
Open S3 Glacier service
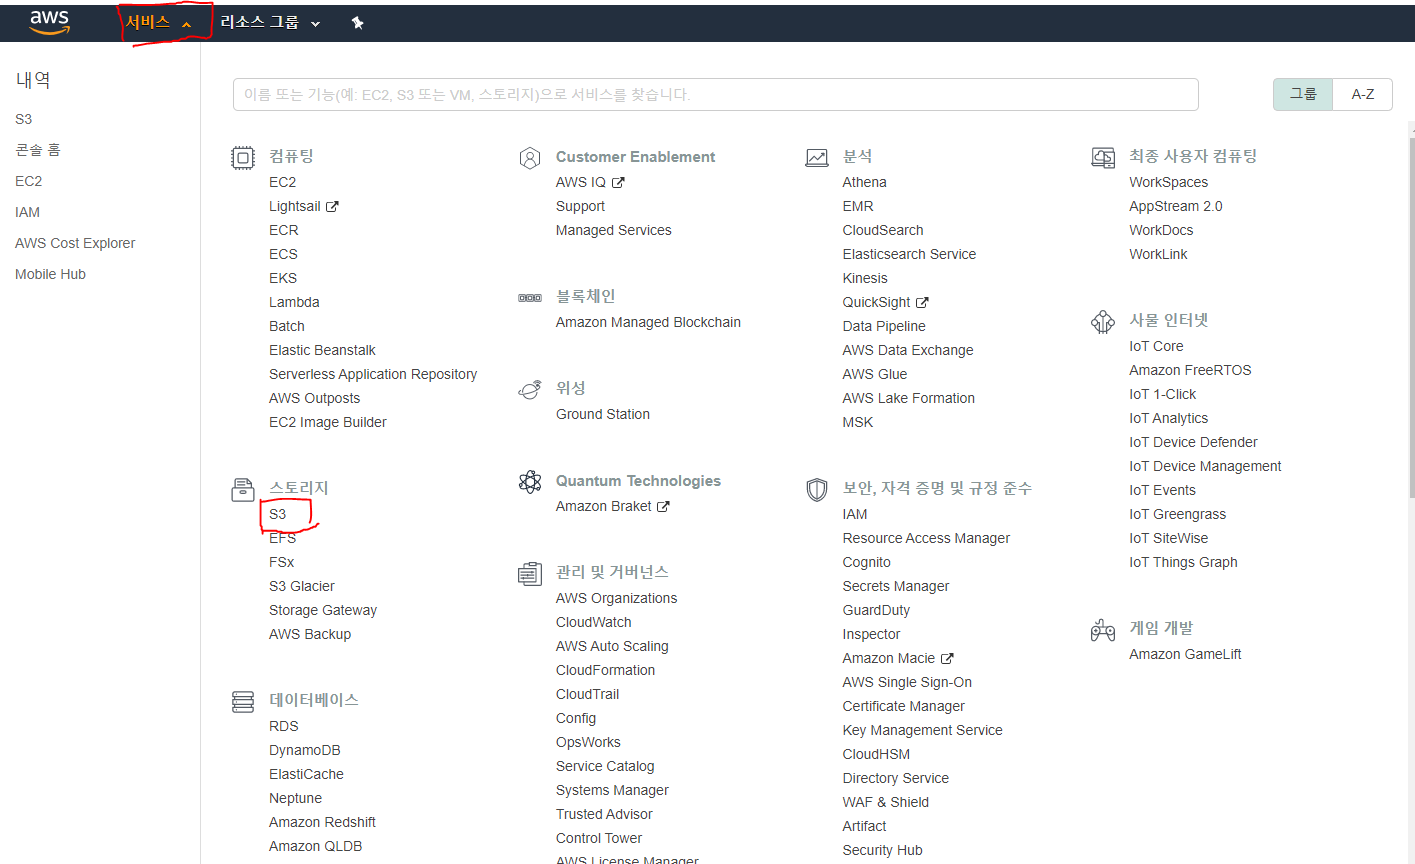tap(302, 586)
